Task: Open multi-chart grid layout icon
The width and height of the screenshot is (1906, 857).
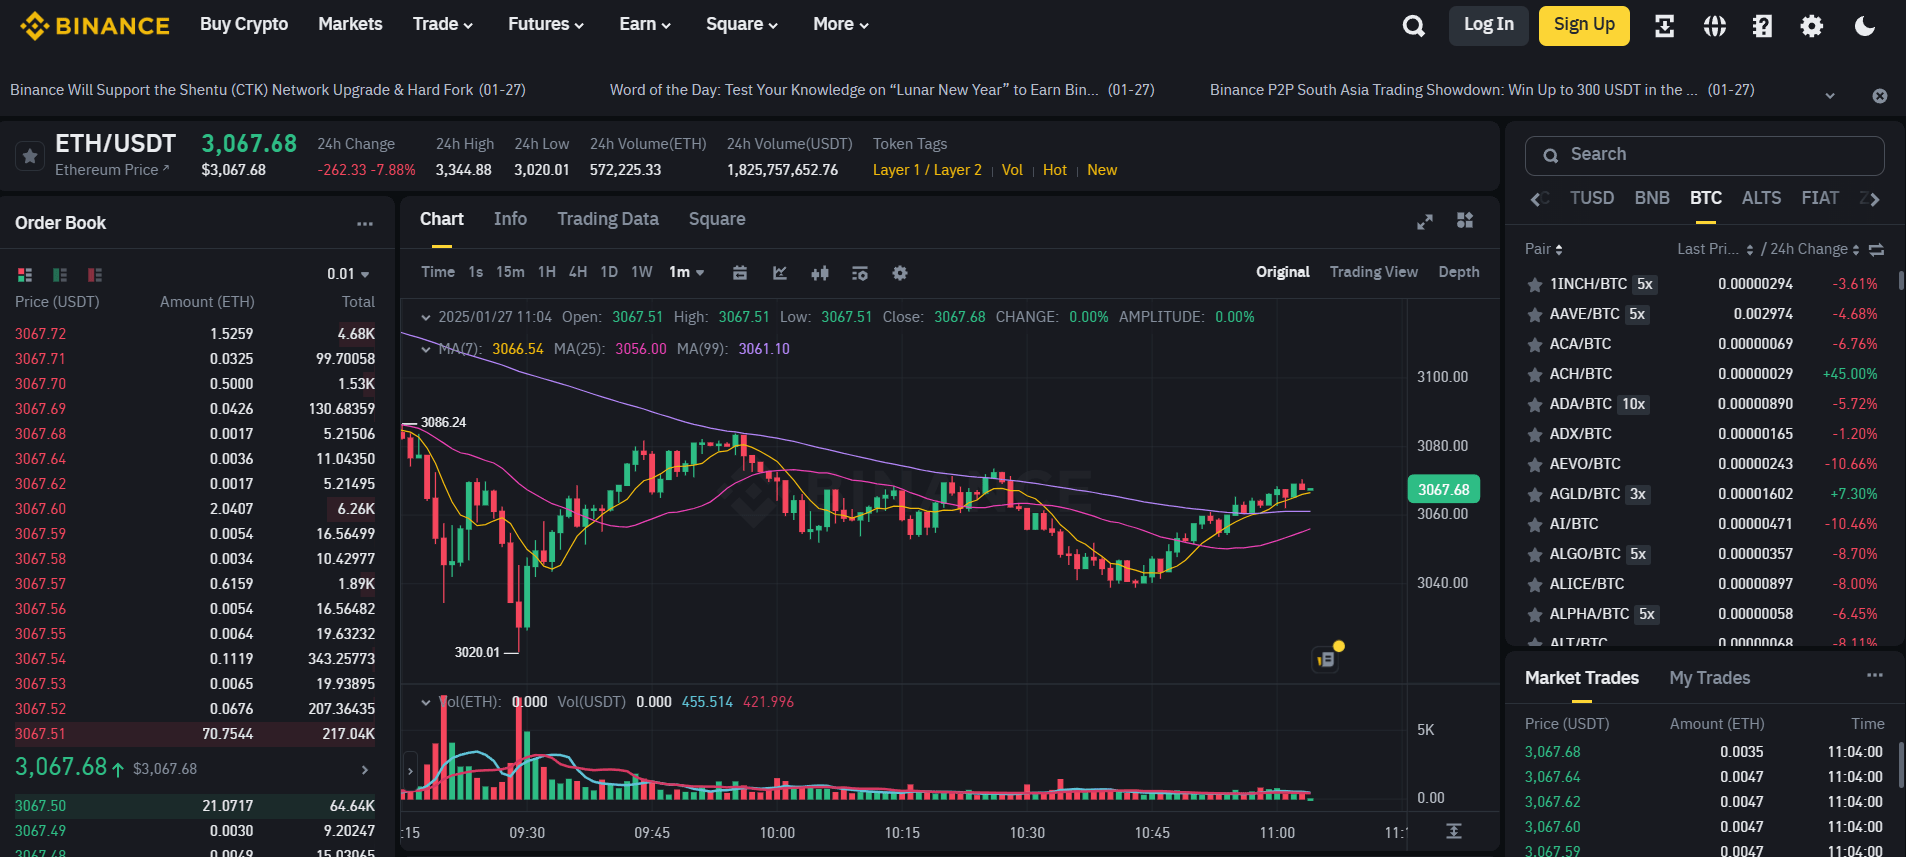Action: click(x=1465, y=221)
